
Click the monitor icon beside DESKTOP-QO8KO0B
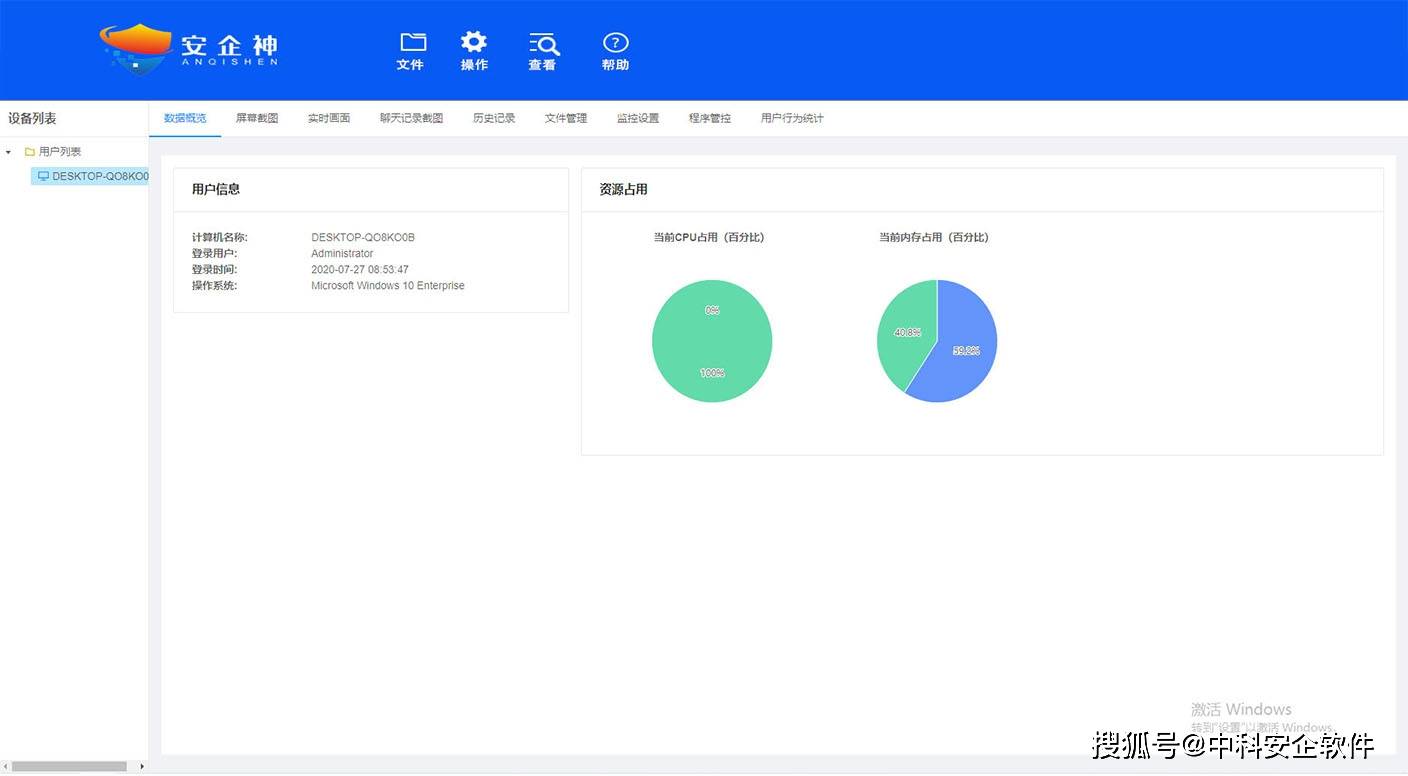pyautogui.click(x=43, y=176)
